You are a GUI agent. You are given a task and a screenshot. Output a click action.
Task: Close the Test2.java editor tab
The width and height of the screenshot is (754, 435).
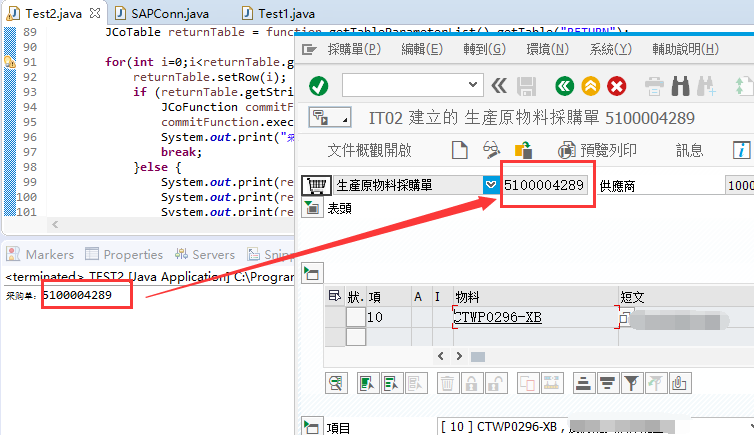95,13
